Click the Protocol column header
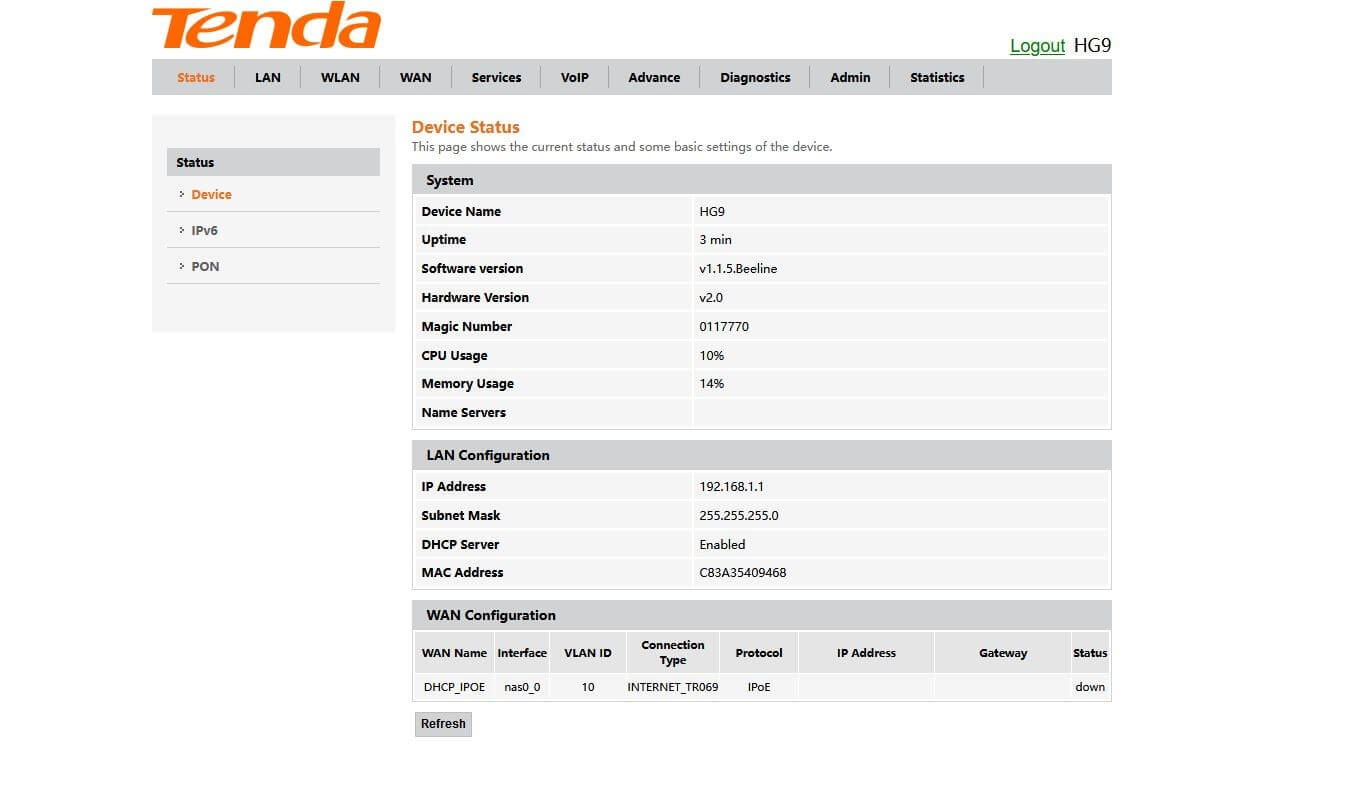 (759, 653)
